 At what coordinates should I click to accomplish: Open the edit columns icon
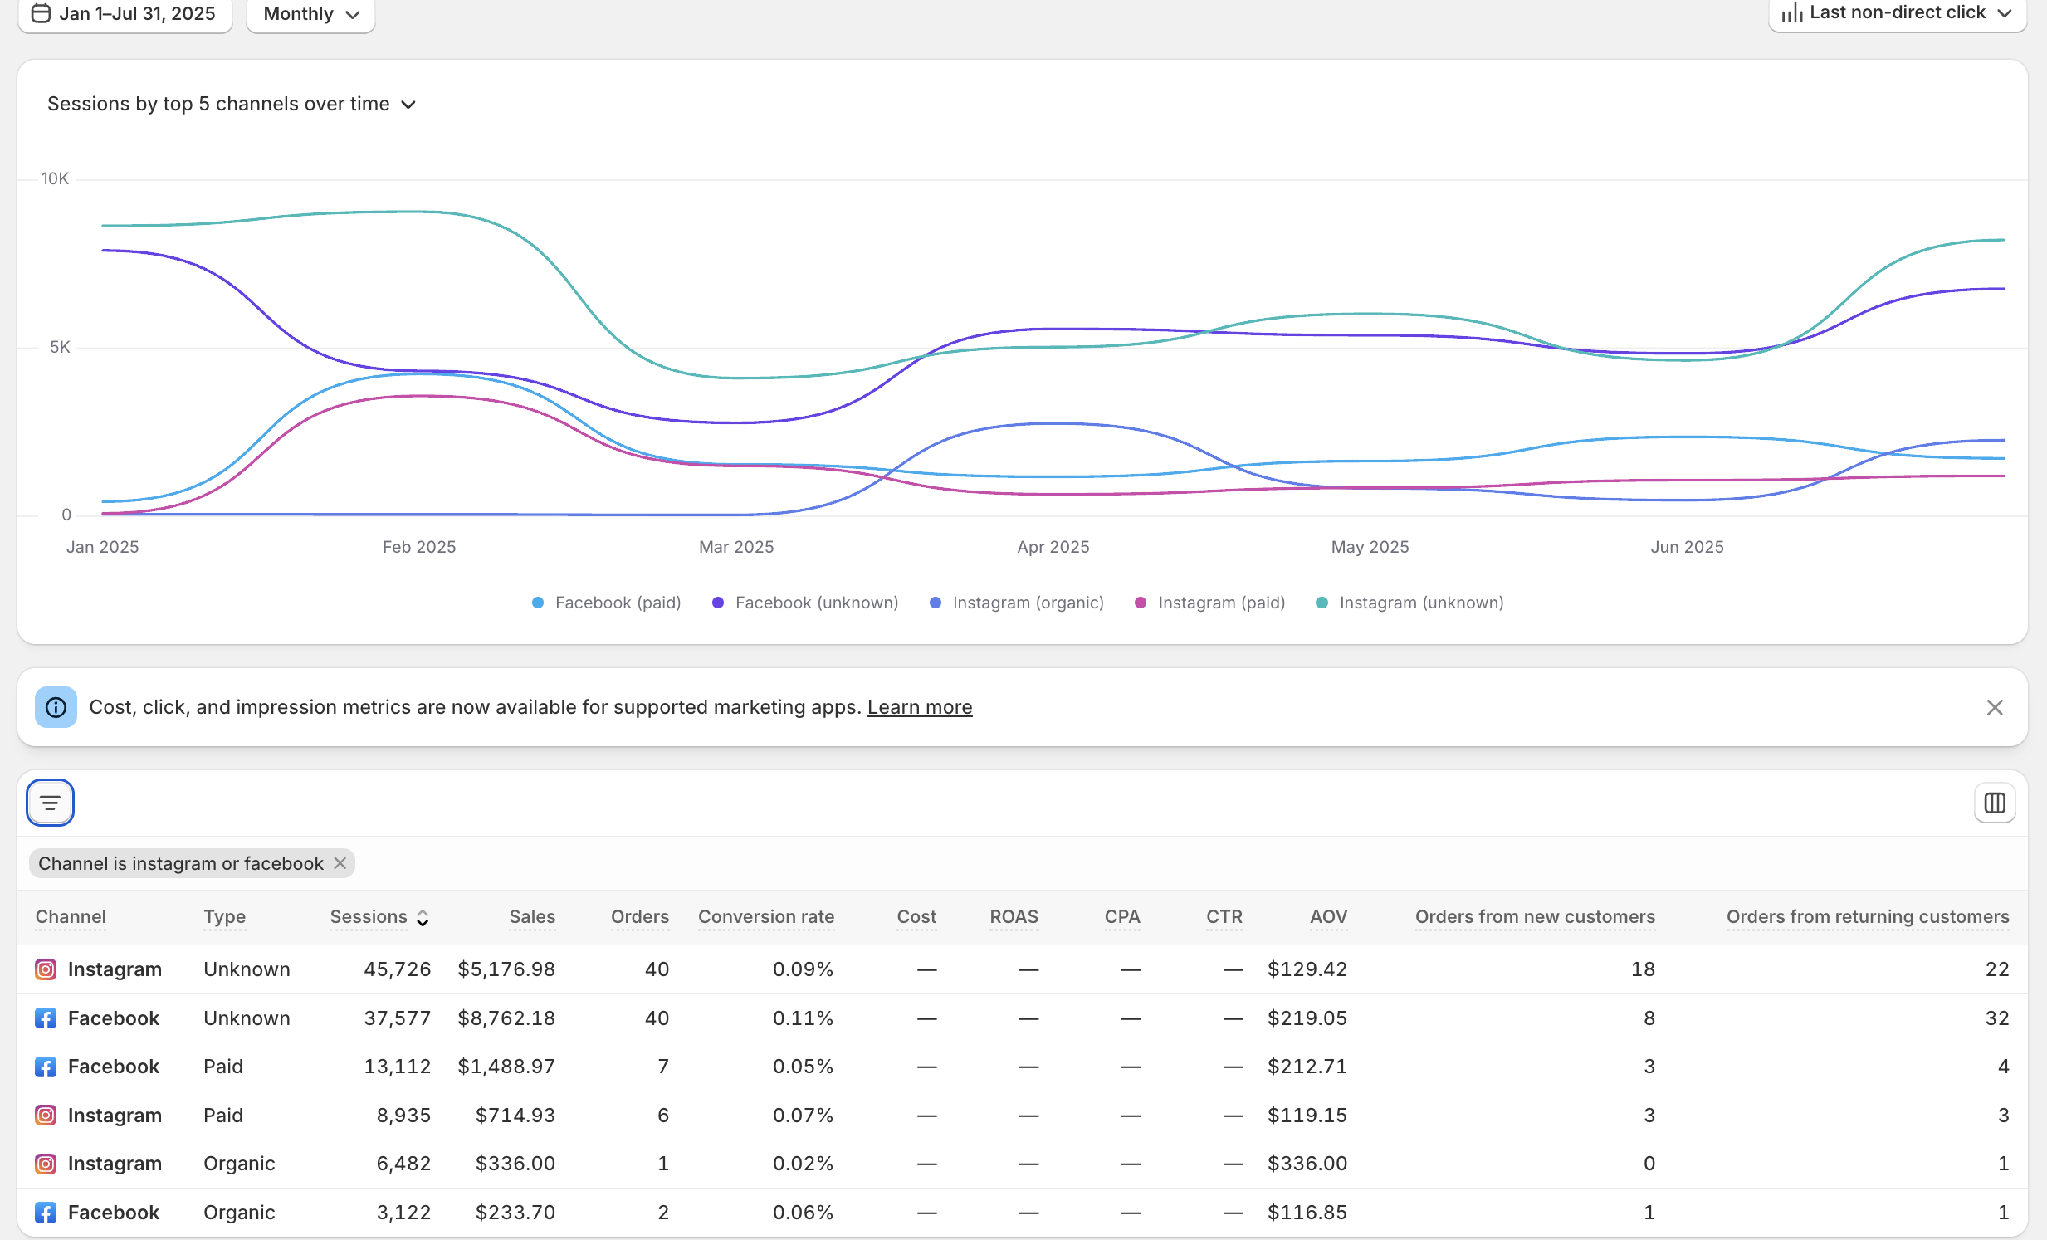click(x=1994, y=802)
